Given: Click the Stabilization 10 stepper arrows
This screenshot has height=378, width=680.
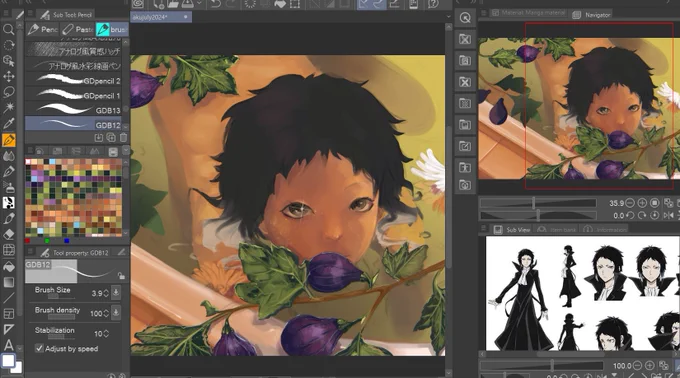Looking at the screenshot, I should (106, 333).
